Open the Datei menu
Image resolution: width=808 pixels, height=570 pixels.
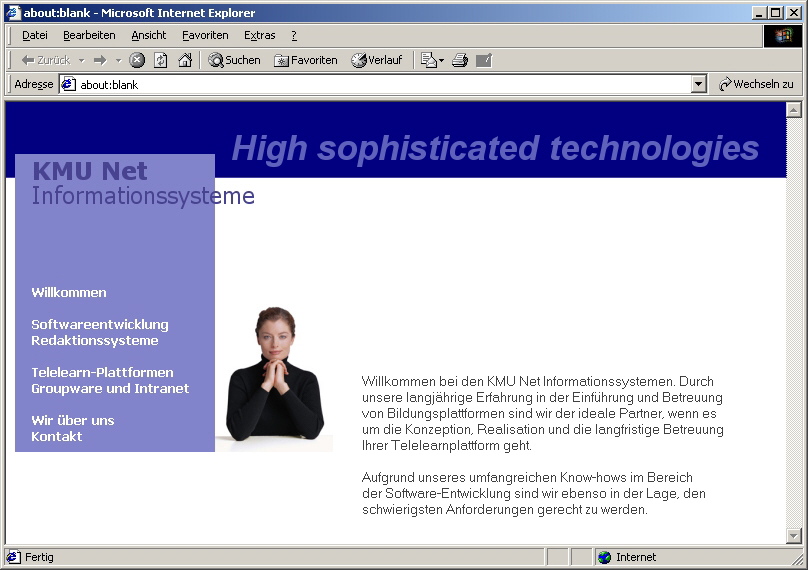click(x=35, y=35)
